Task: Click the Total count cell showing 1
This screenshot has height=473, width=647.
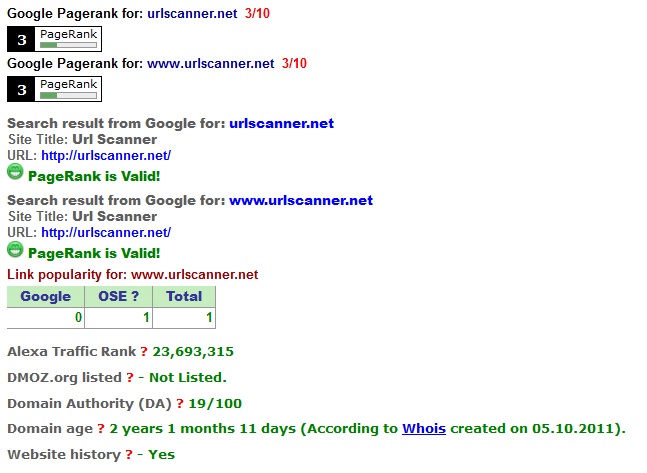Action: pyautogui.click(x=184, y=318)
